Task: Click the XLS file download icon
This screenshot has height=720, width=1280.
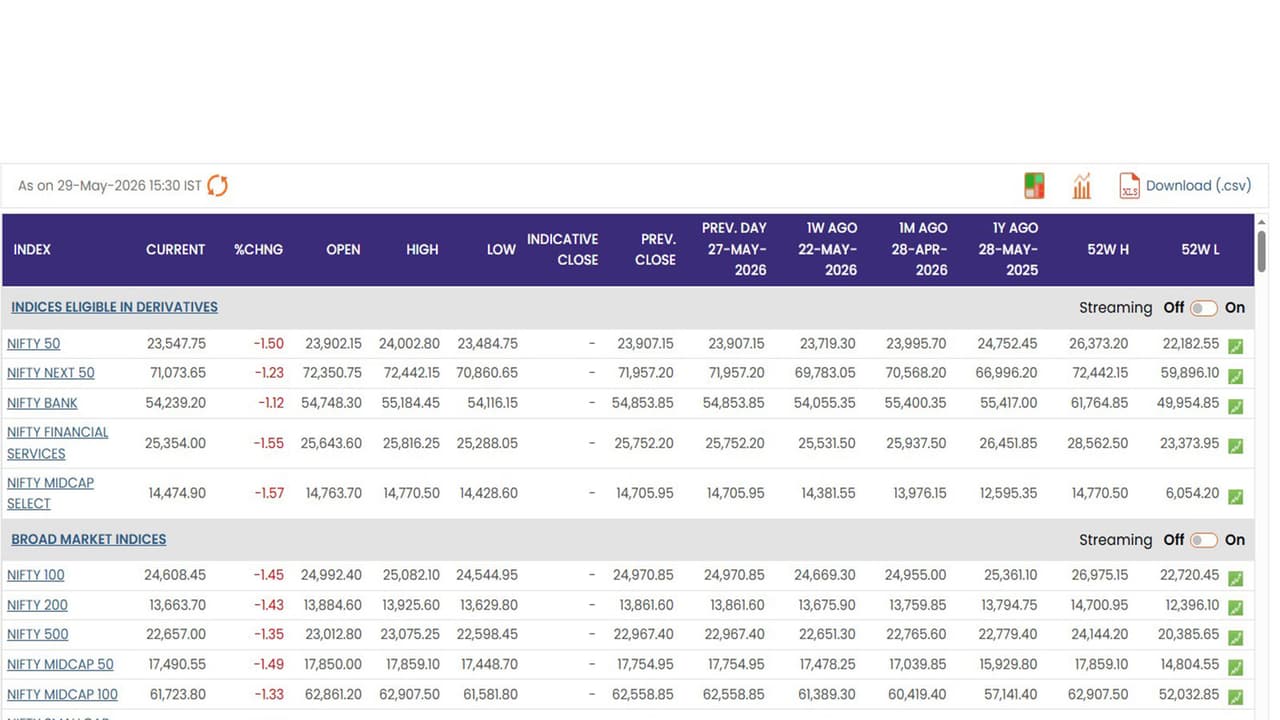Action: (x=1129, y=186)
